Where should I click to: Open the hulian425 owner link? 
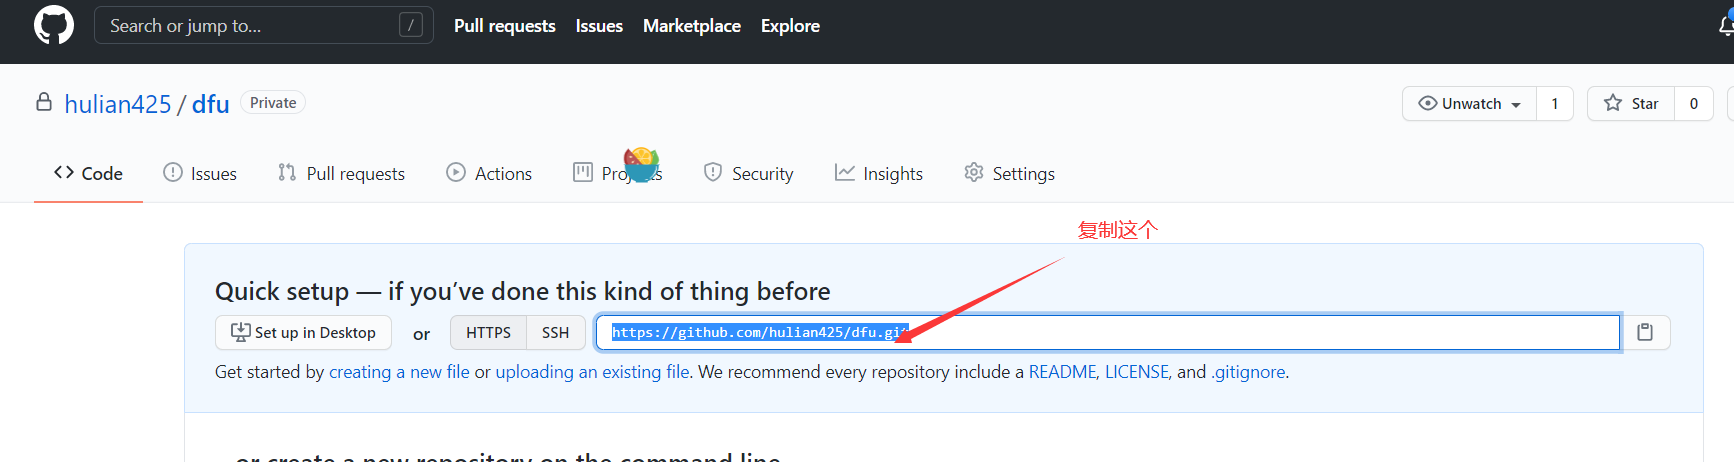coord(118,104)
